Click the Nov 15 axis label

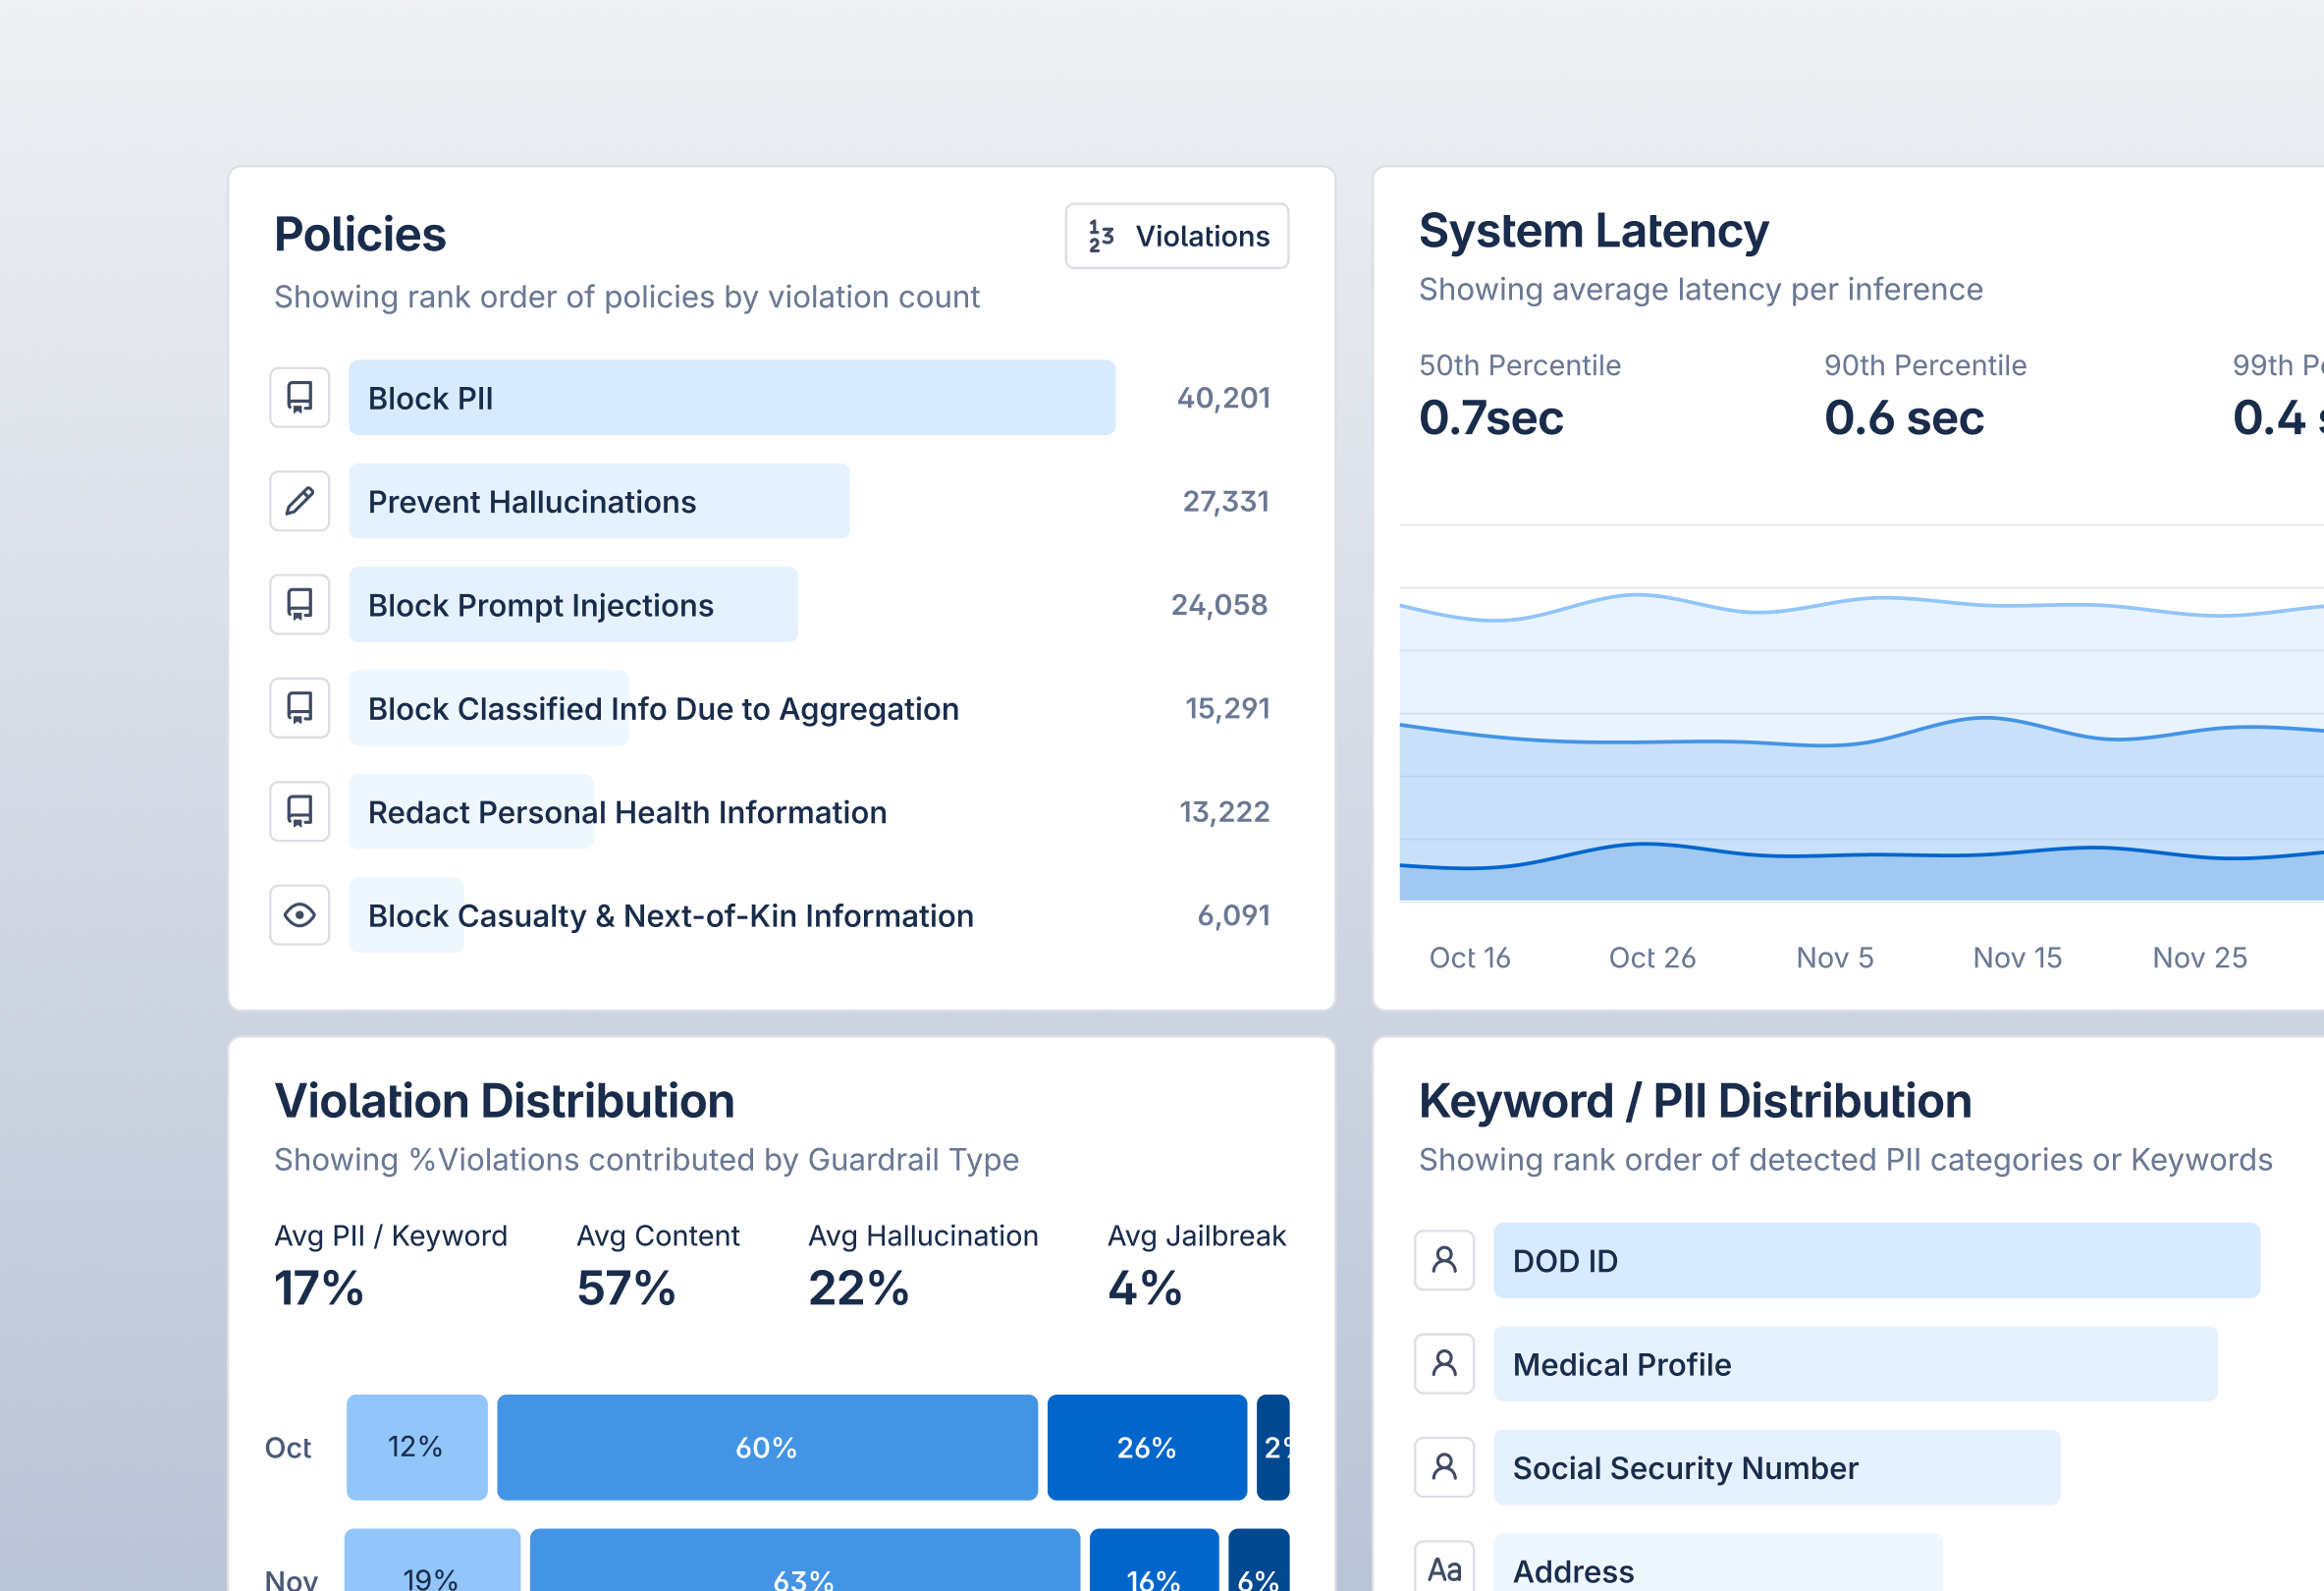(x=2017, y=958)
